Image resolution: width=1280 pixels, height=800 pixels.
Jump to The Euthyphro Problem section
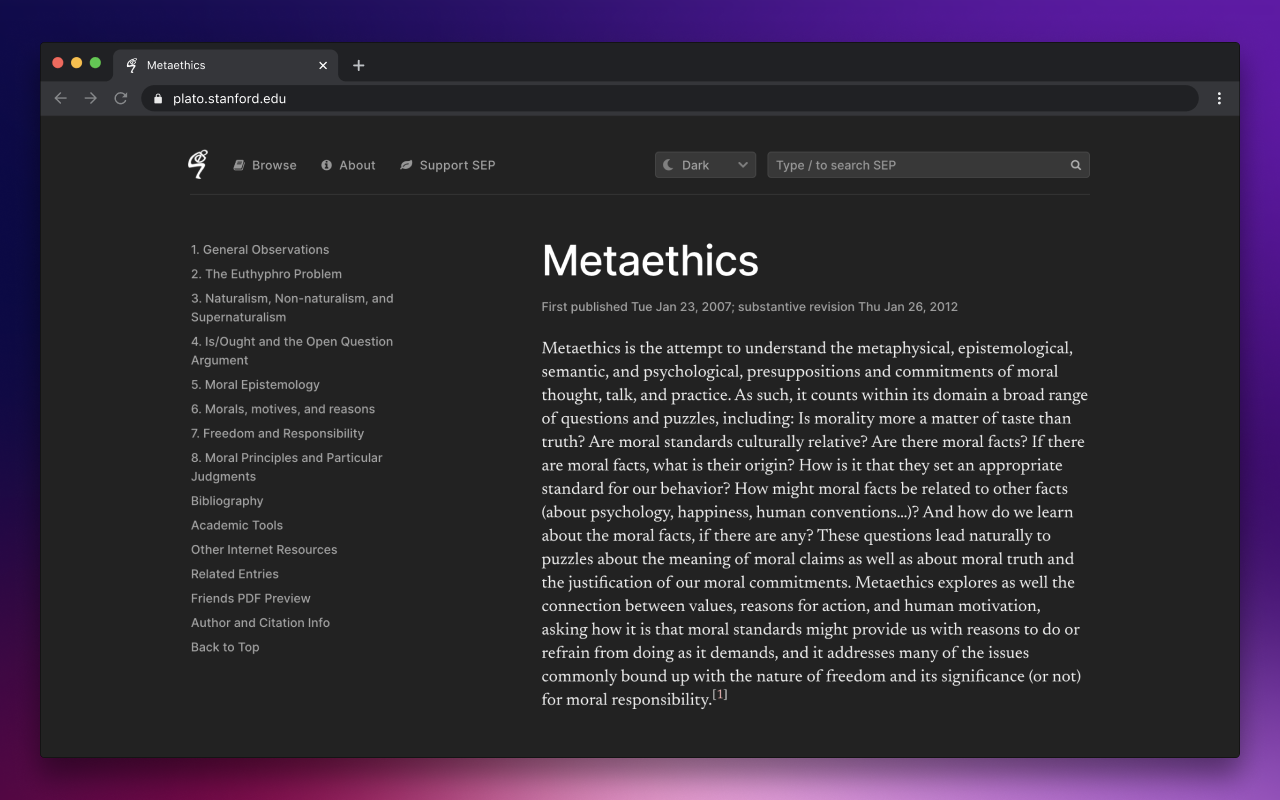[266, 274]
